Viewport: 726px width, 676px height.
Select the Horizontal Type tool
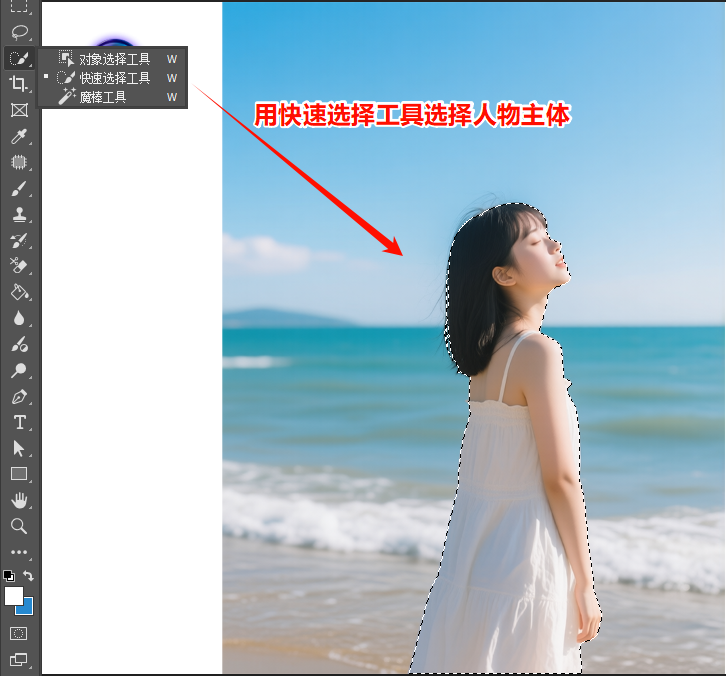pos(18,422)
